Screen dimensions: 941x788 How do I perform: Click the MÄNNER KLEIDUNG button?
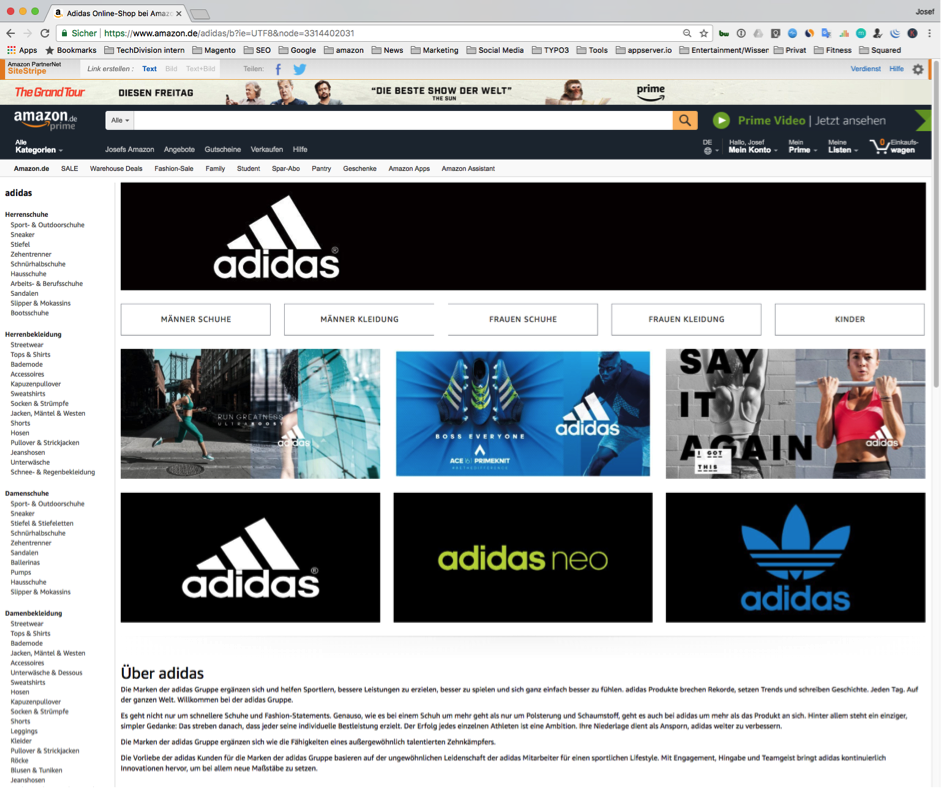pyautogui.click(x=359, y=319)
